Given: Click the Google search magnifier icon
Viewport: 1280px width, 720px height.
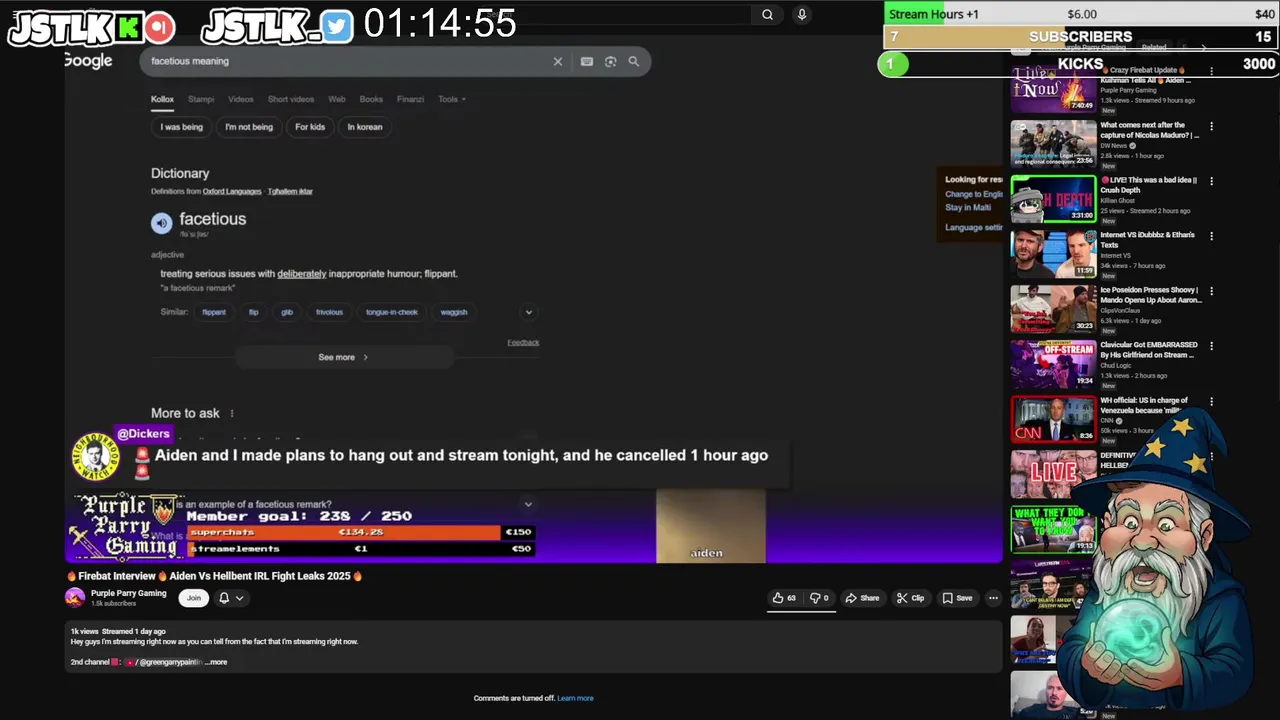Looking at the screenshot, I should click(x=633, y=61).
